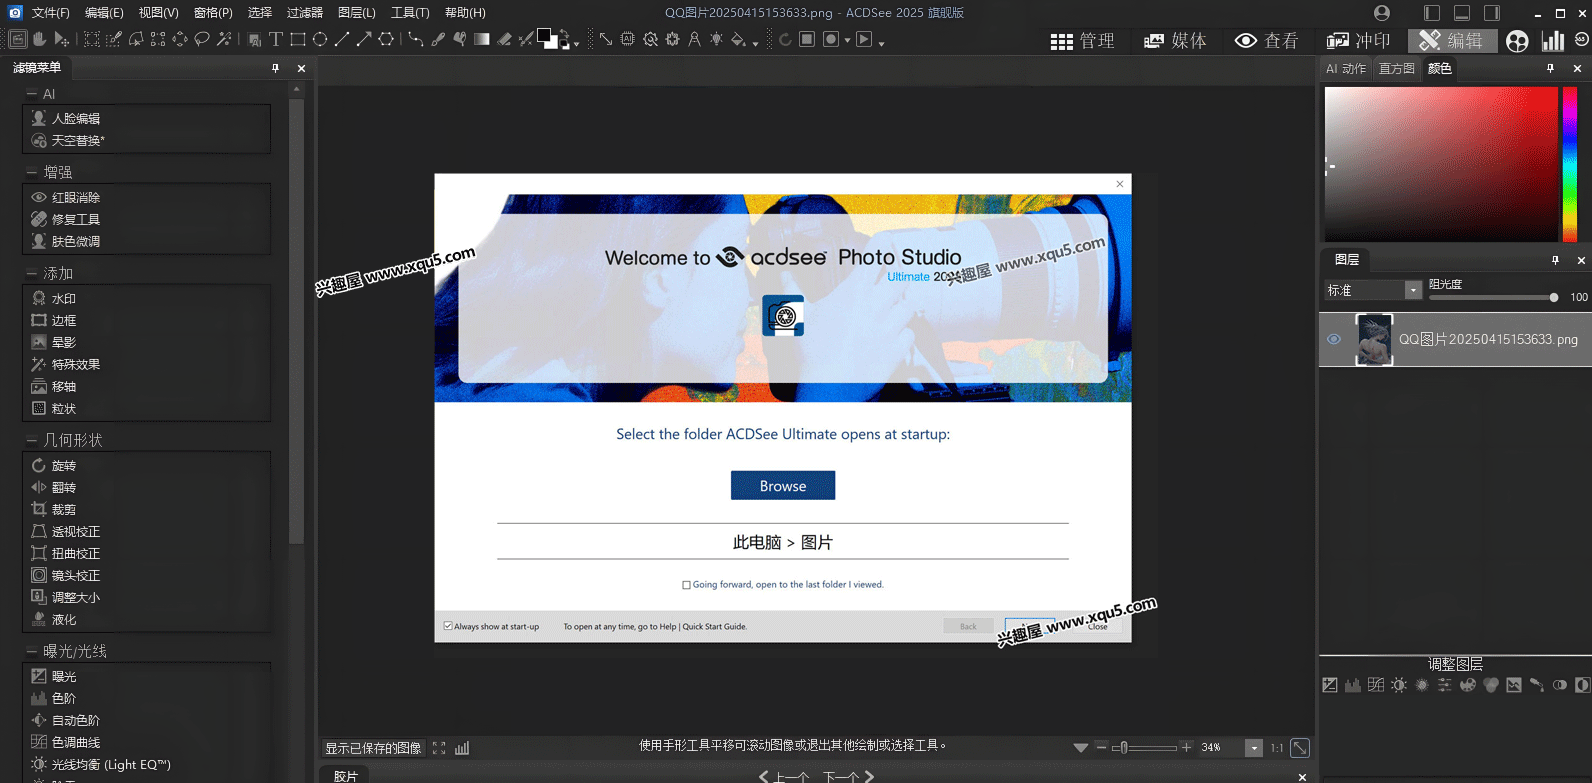The width and height of the screenshot is (1592, 783).
Task: Add a Levels adjustment layer
Action: coord(1353,685)
